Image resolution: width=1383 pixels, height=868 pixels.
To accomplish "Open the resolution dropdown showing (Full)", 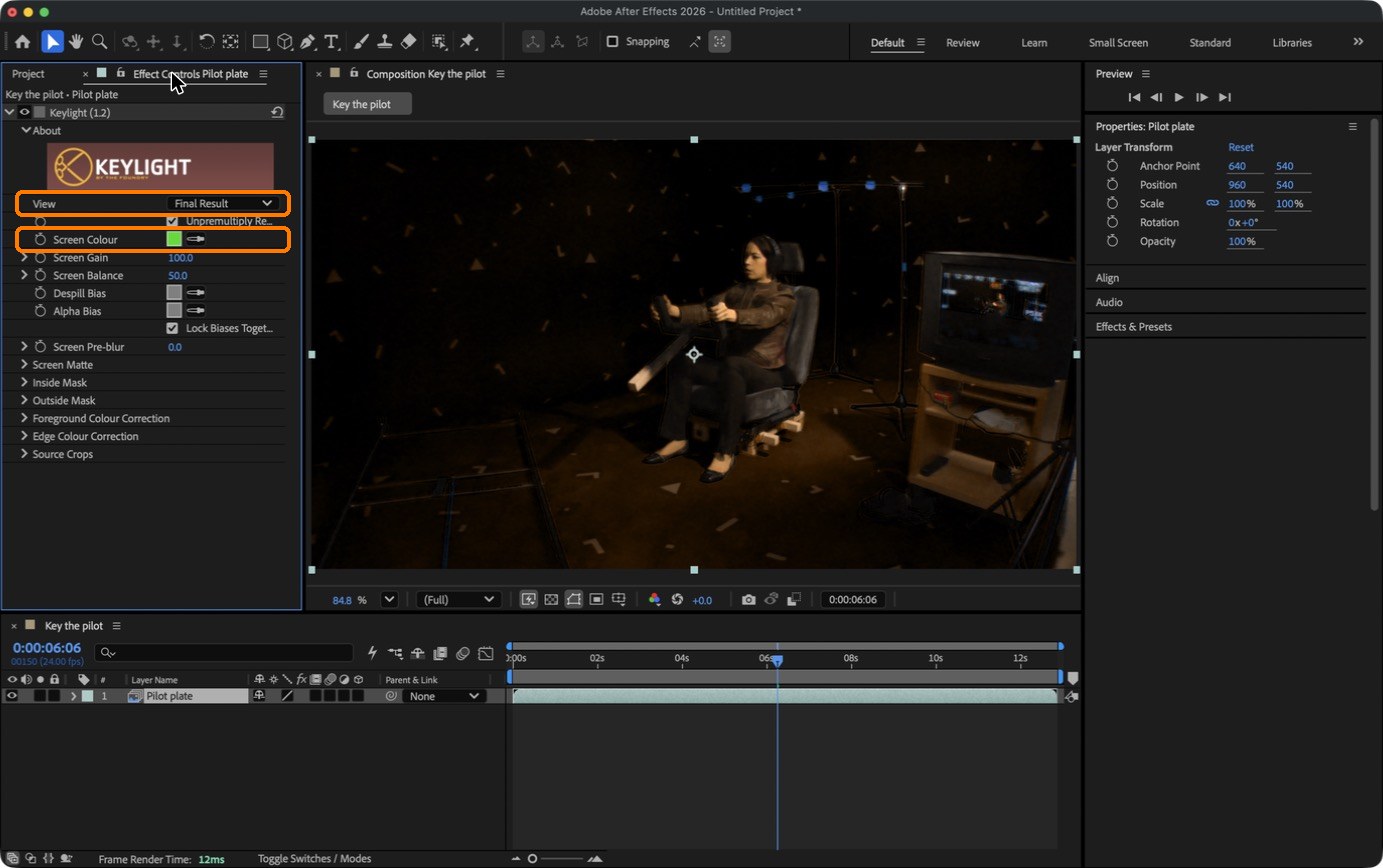I will pos(458,600).
